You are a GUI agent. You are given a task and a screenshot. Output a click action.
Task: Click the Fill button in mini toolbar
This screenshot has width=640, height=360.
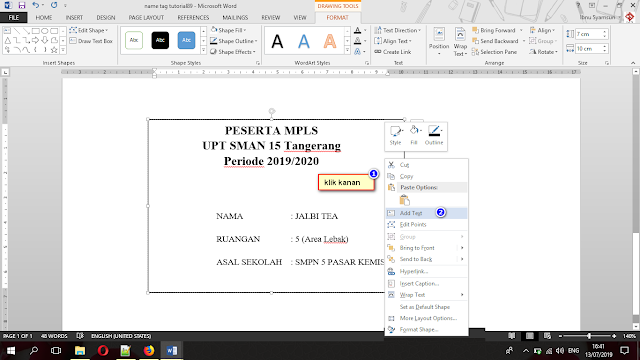[414, 136]
